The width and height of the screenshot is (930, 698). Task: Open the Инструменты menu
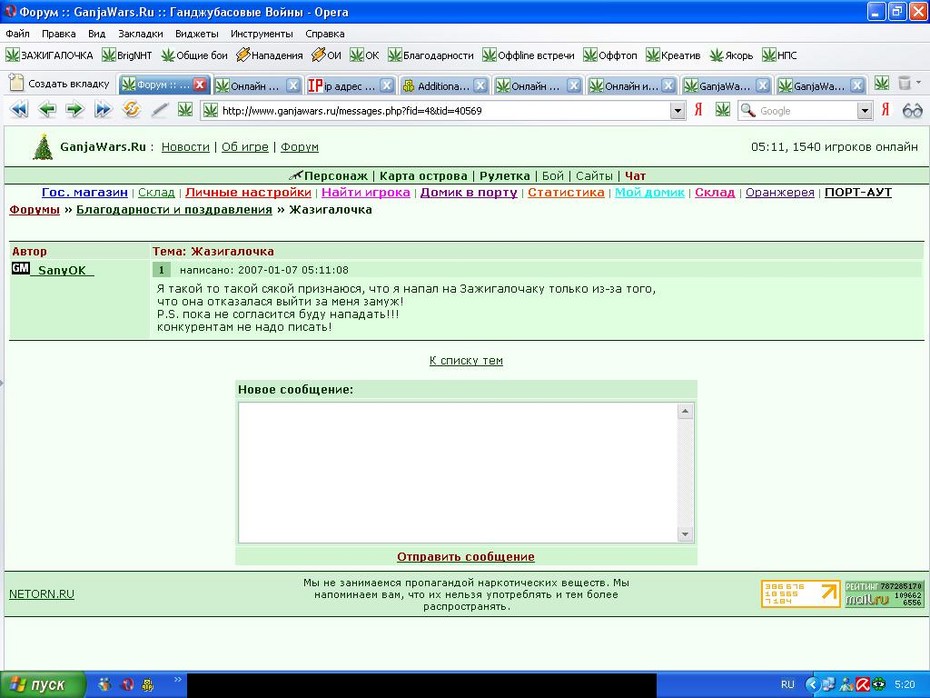point(262,34)
